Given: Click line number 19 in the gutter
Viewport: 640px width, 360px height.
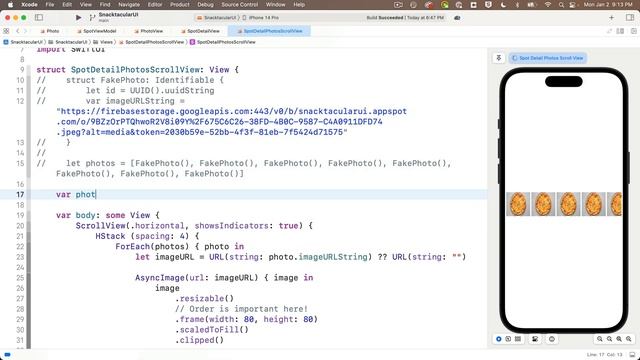Looking at the screenshot, I should click(20, 215).
